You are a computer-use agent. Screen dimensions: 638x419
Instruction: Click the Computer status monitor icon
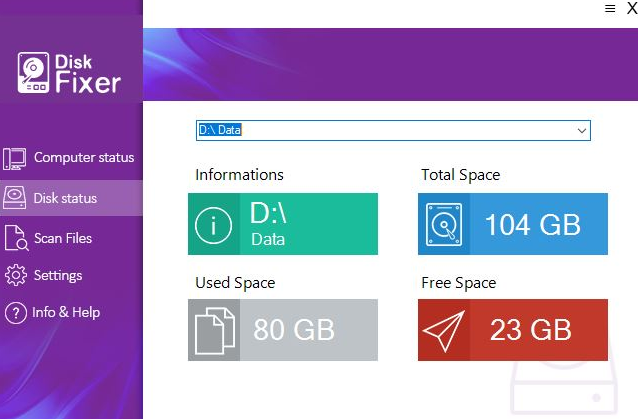(15, 159)
